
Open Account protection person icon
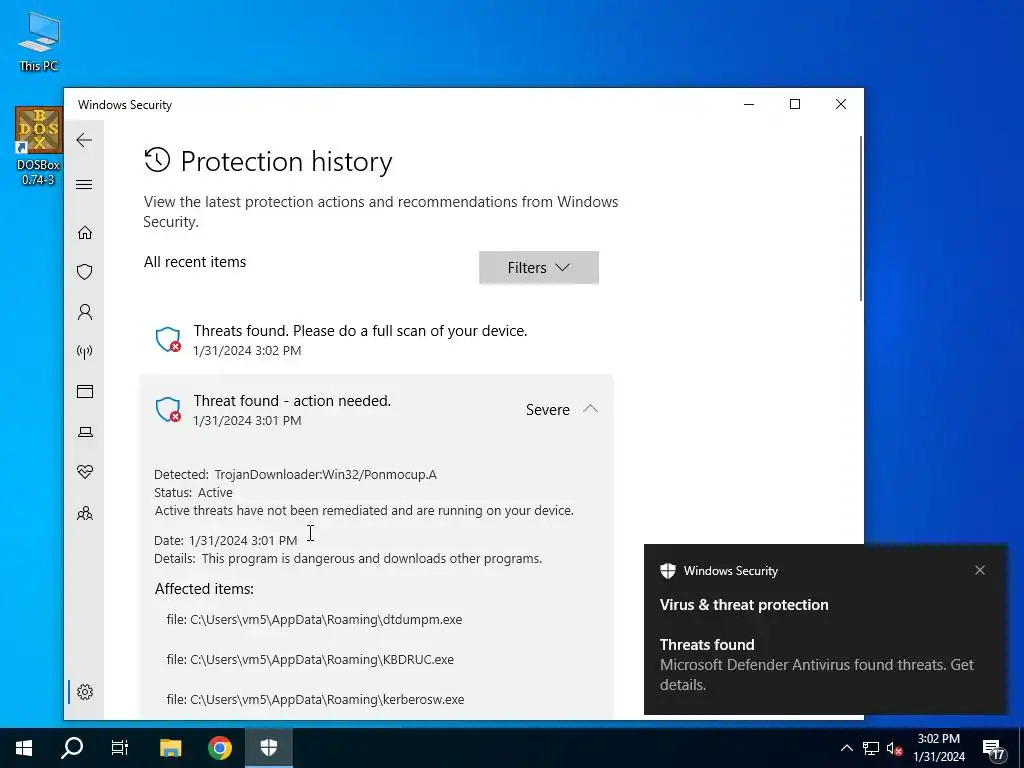85,312
